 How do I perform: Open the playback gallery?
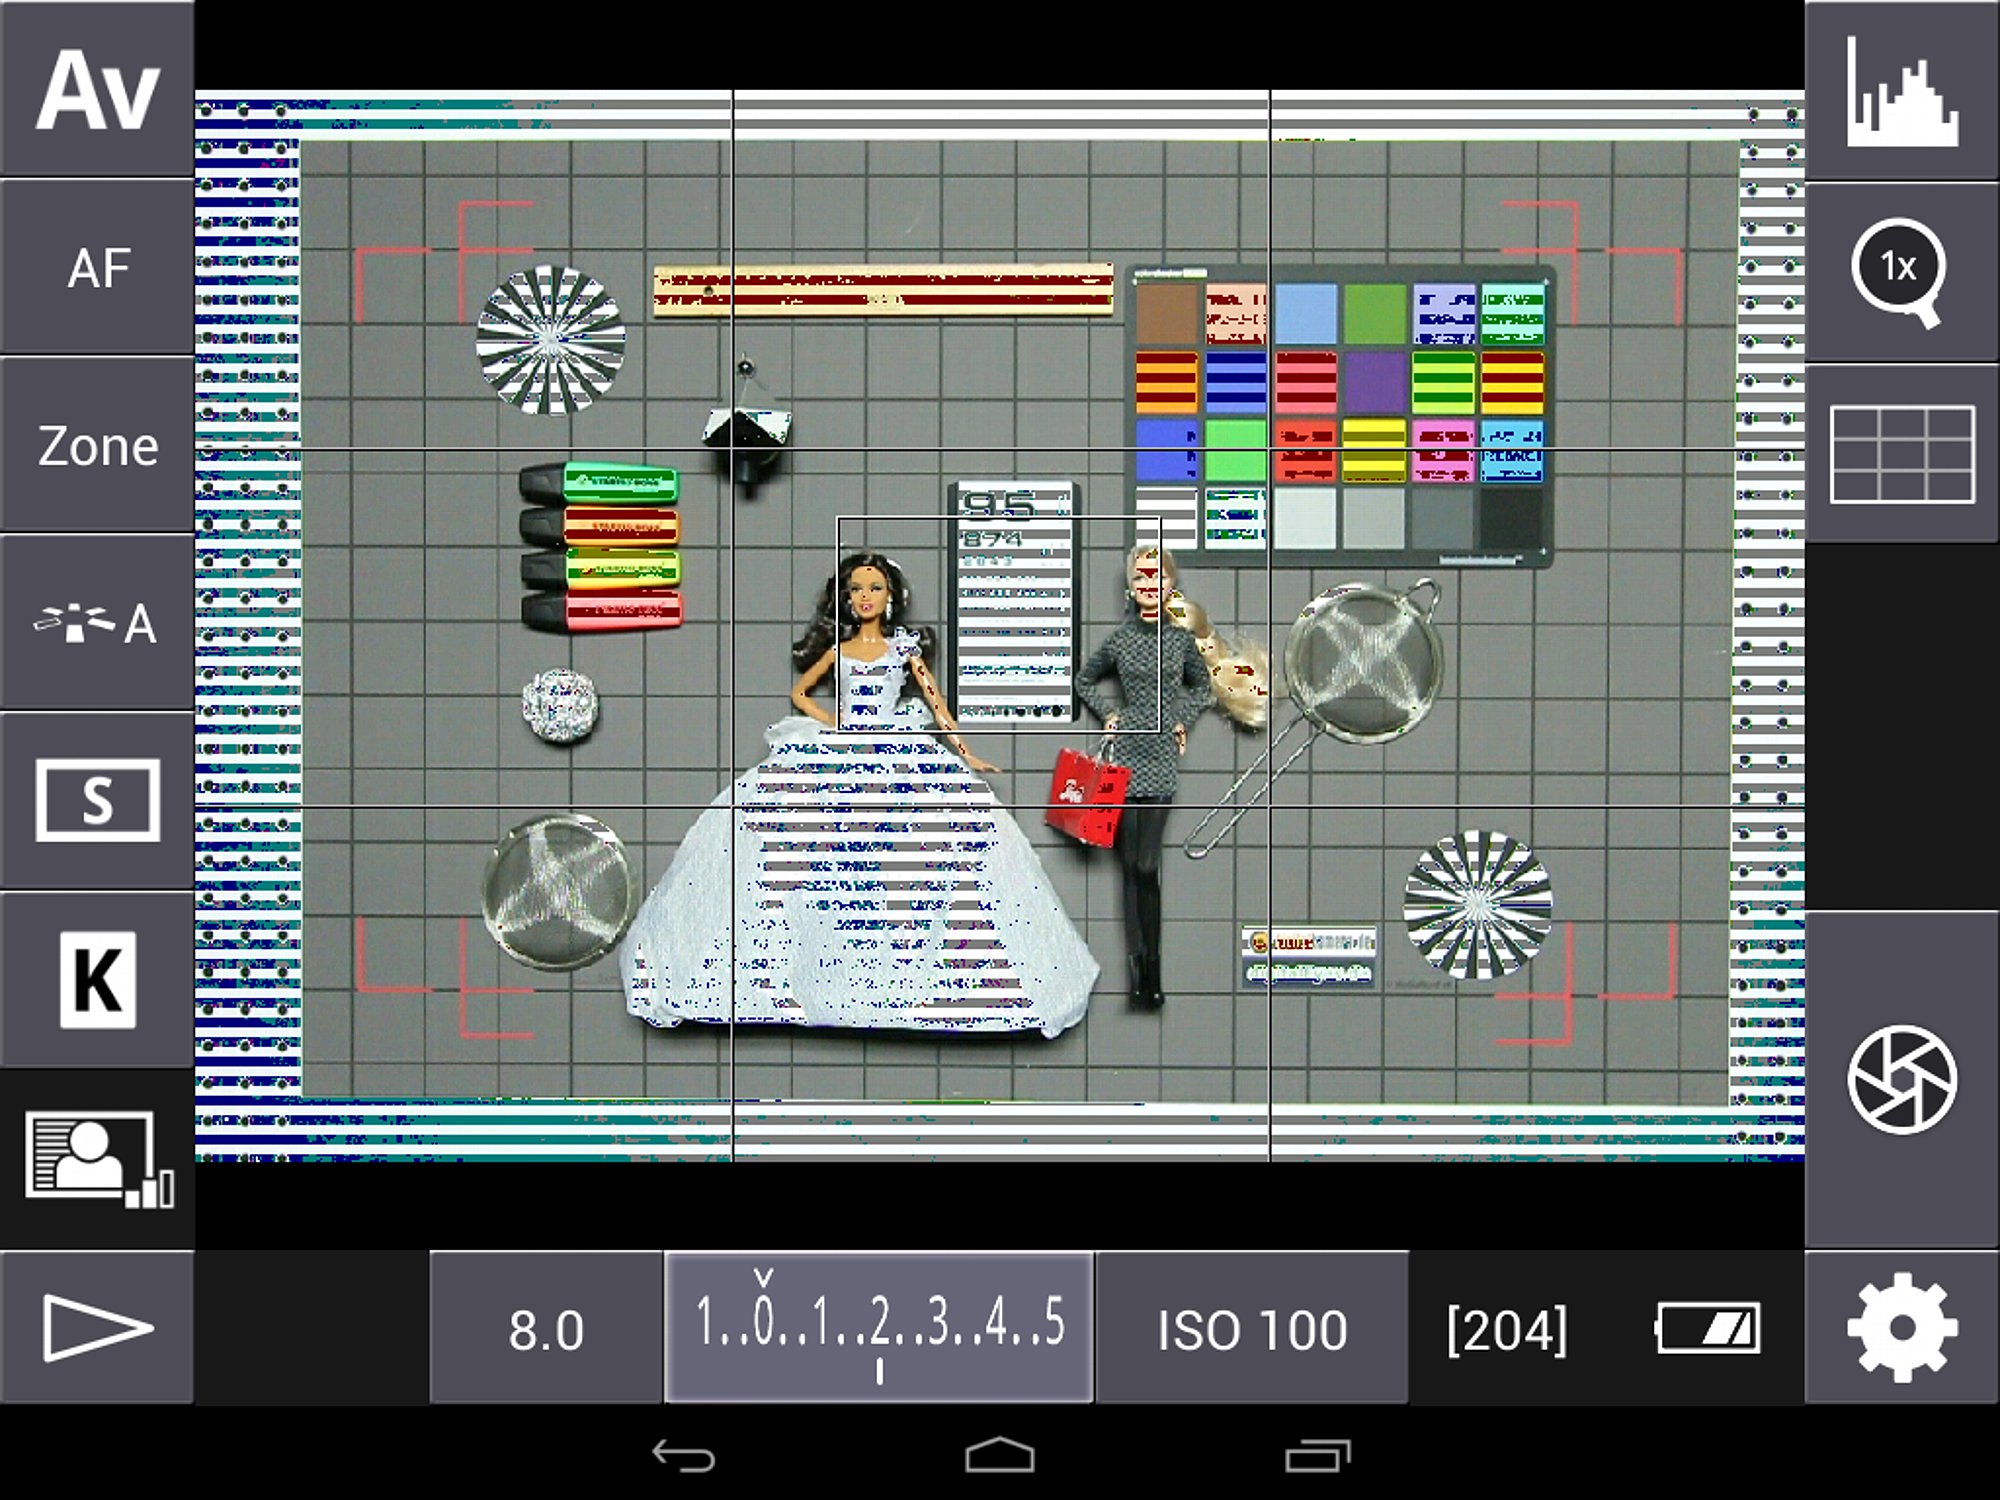coord(97,1328)
